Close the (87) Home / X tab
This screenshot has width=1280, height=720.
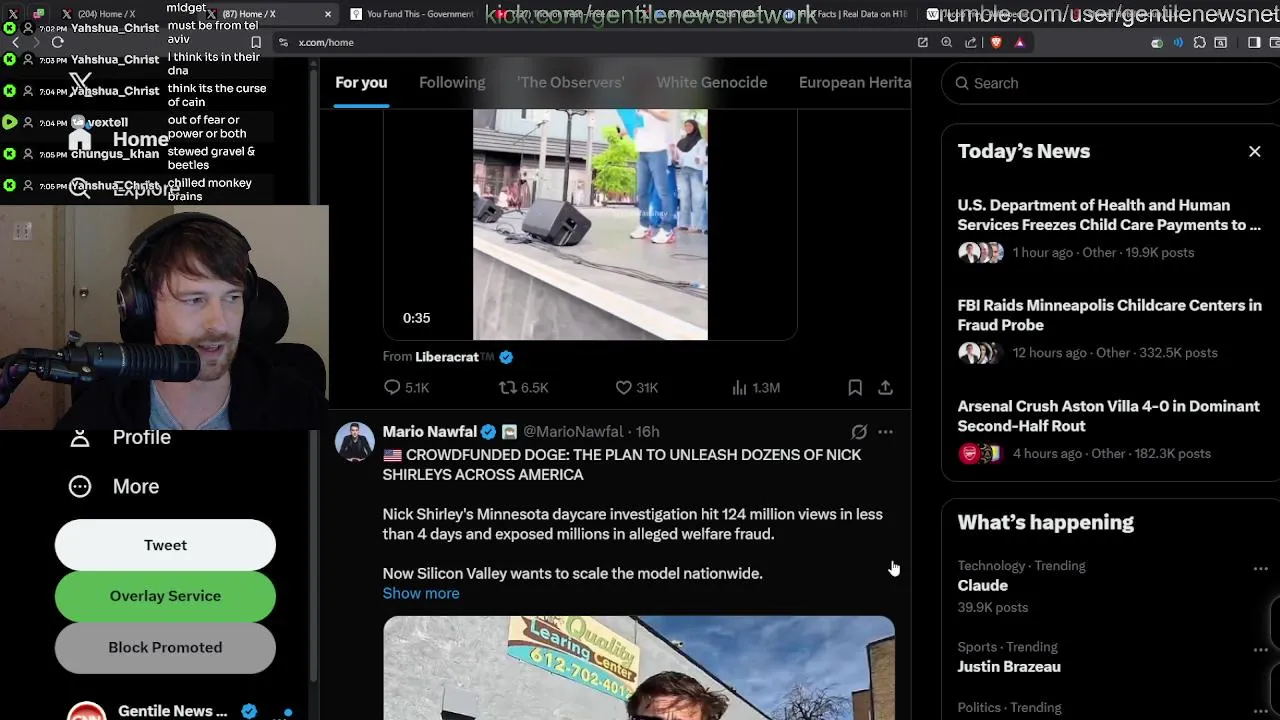tap(327, 14)
